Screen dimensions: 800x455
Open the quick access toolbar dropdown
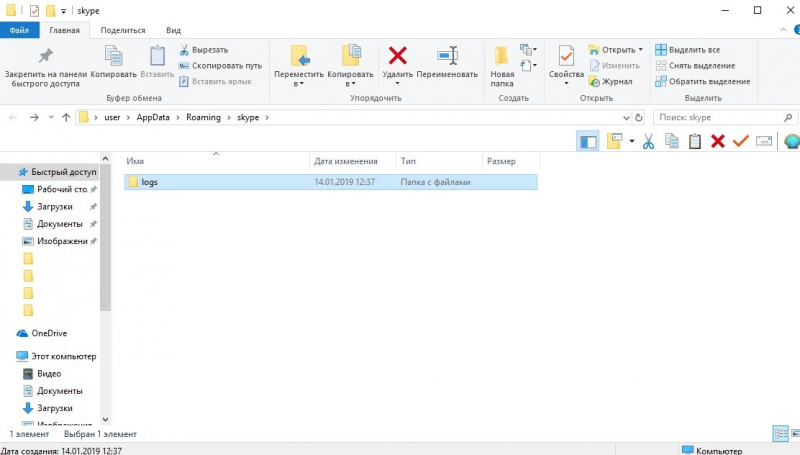pyautogui.click(x=63, y=11)
